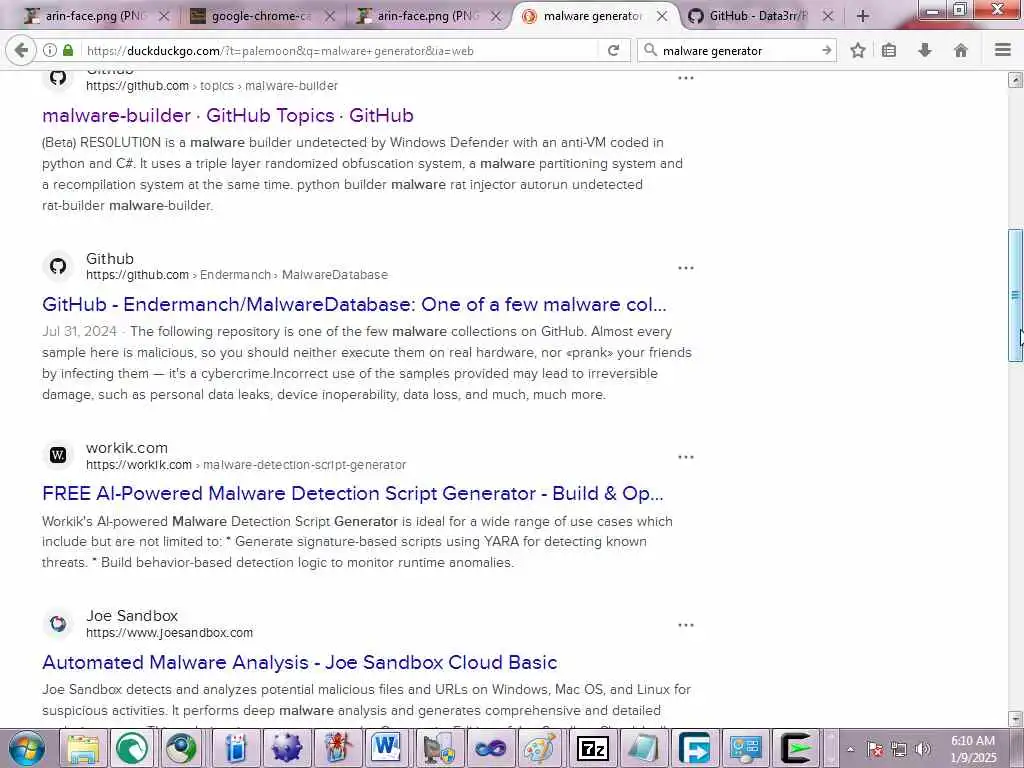Open the blue infinity-loop taskbar icon
1024x768 pixels.
(x=490, y=748)
